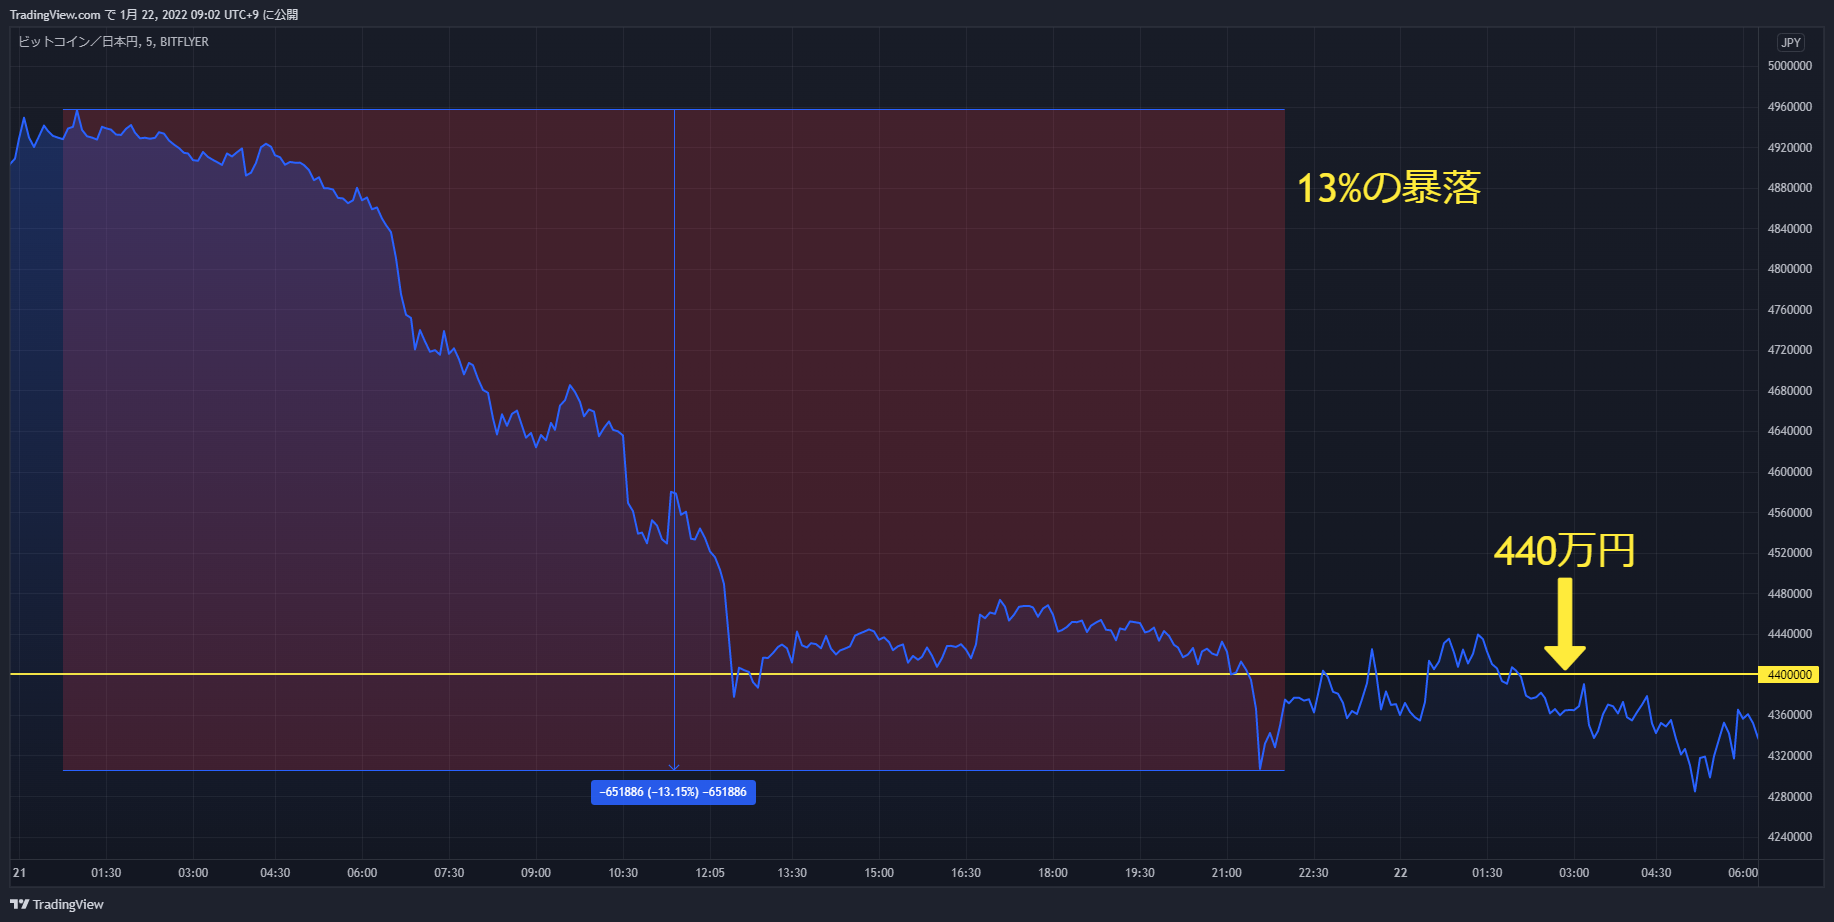Click the 15:00 time axis label

point(879,873)
